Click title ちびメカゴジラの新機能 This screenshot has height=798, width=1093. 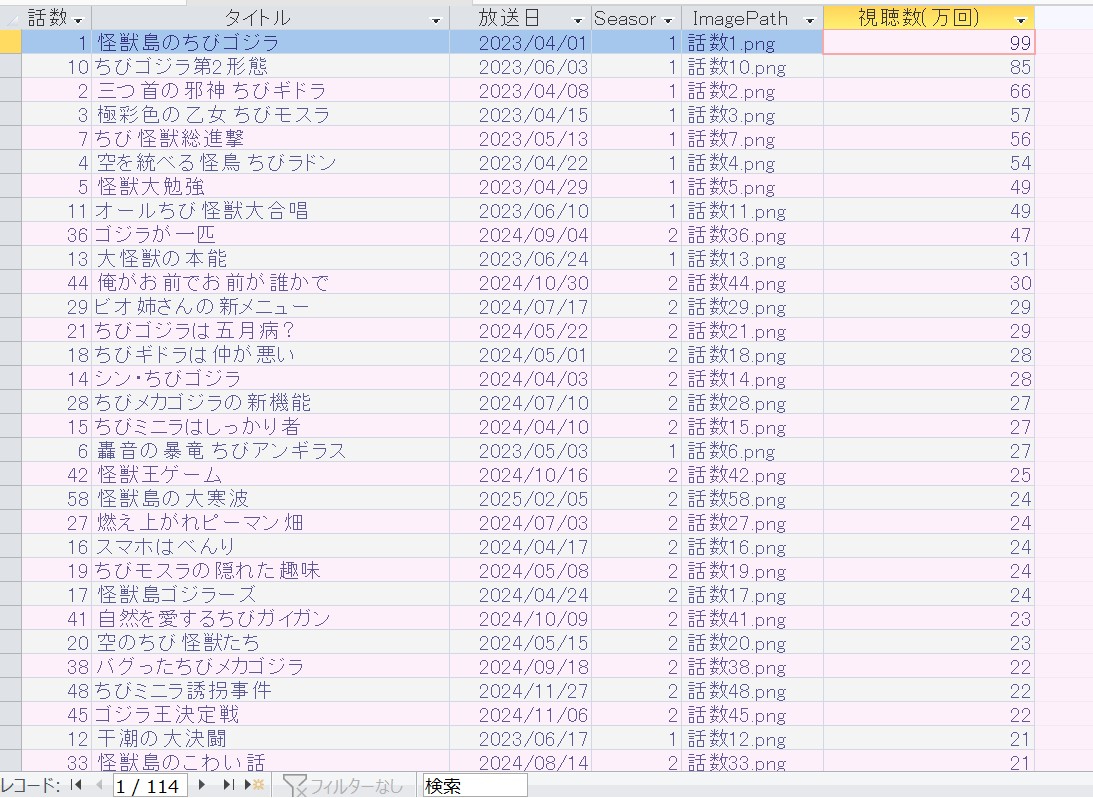[270, 403]
